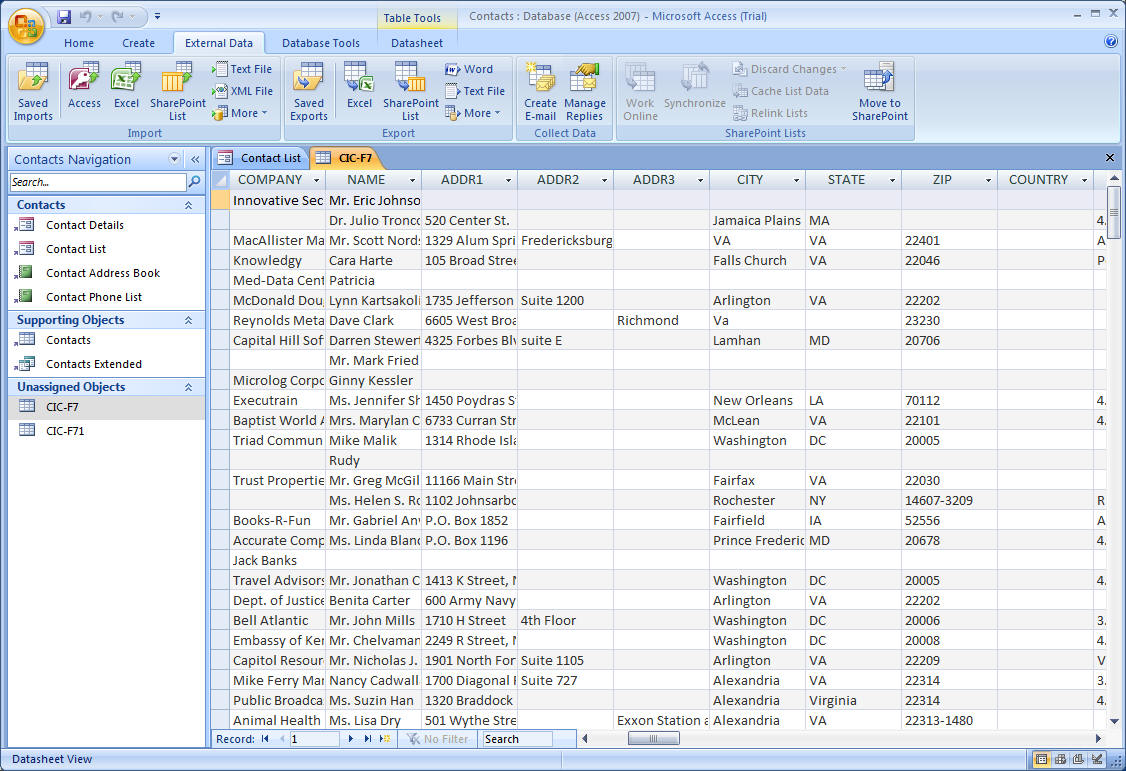Open ZIP column filter dropdown

(989, 180)
